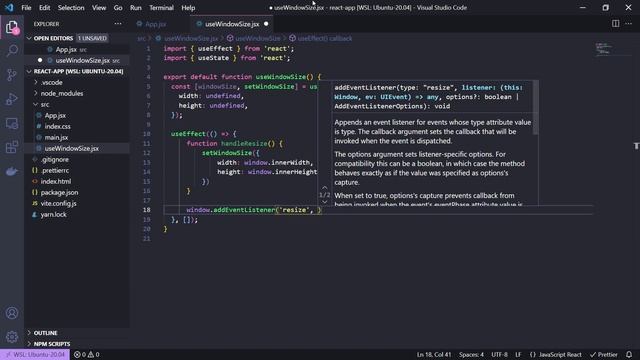Viewport: 640px width, 360px height.
Task: Change end of line sequence LF
Action: coord(518,354)
